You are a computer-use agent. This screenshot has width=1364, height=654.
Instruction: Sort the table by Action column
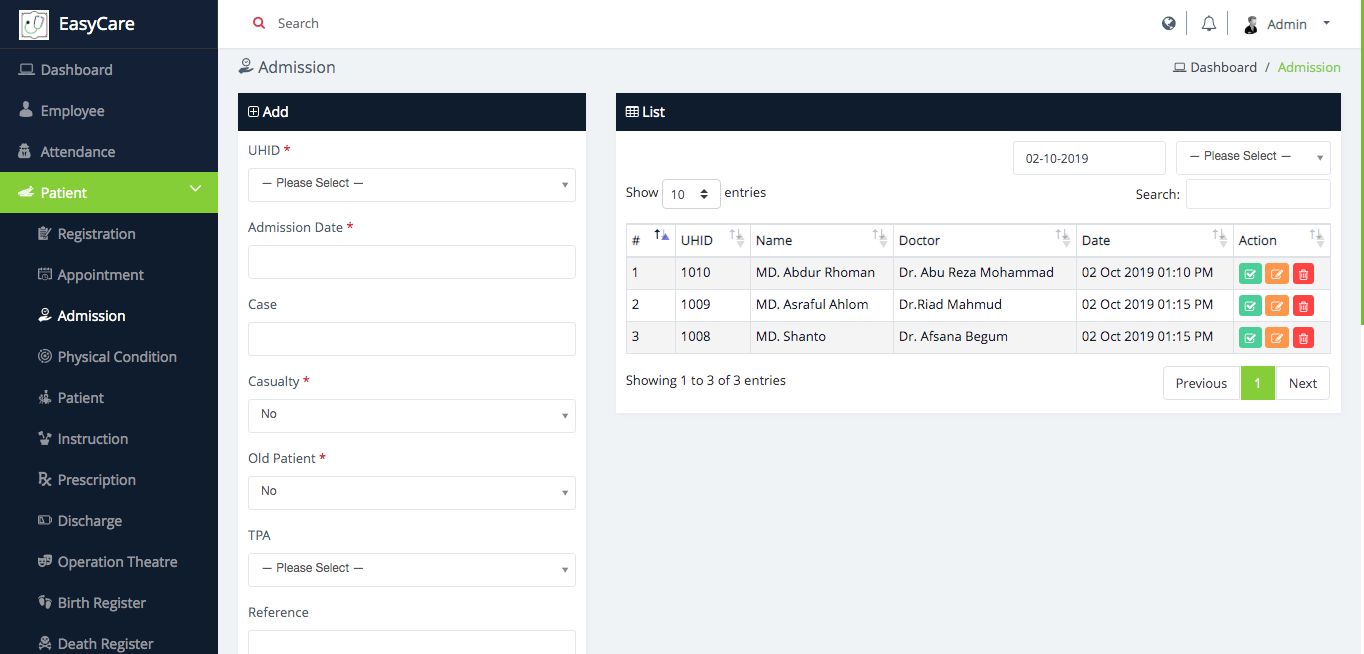(x=1282, y=240)
